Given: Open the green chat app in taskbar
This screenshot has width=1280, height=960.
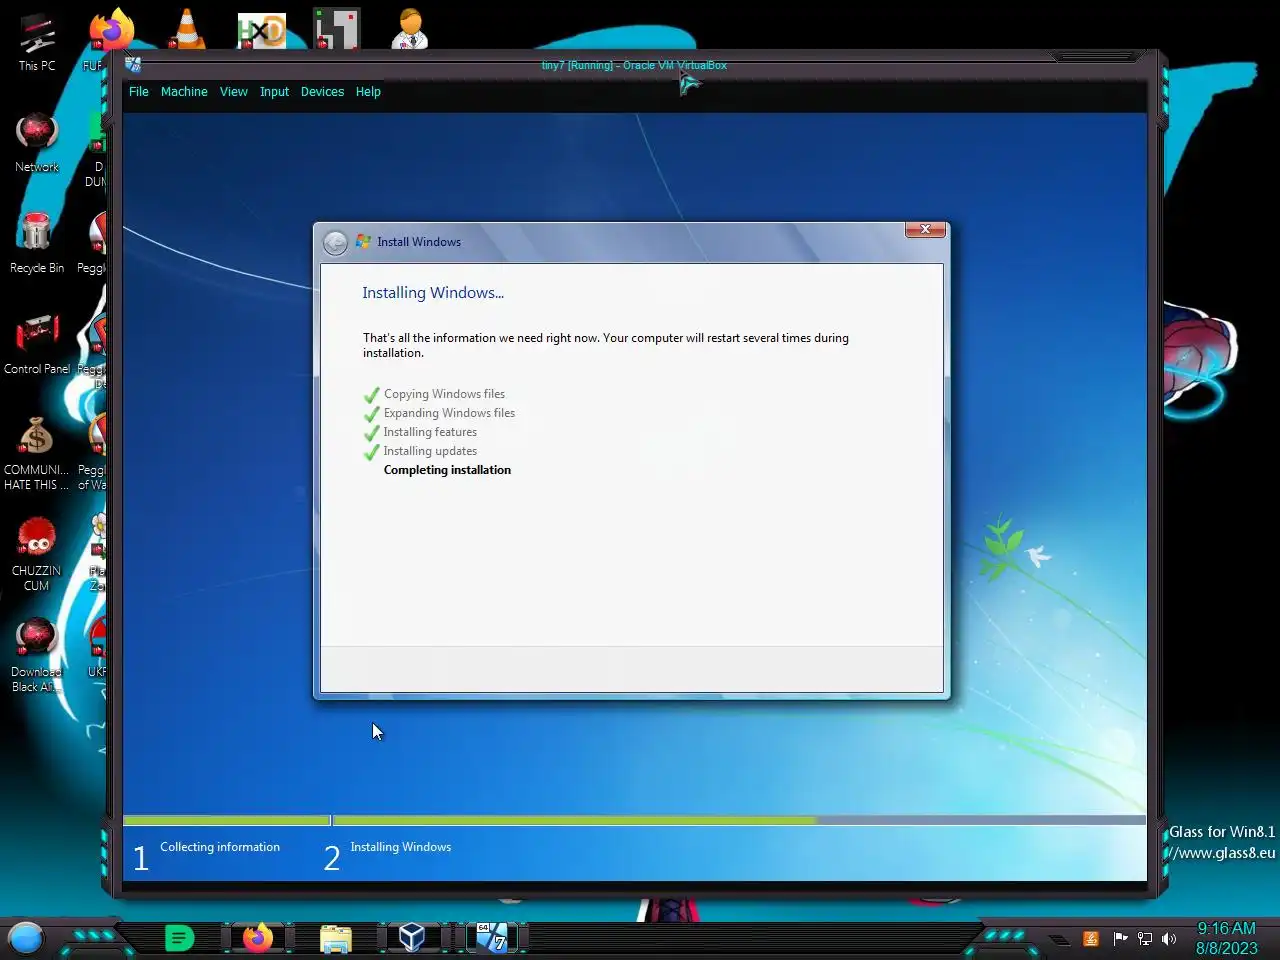Looking at the screenshot, I should pos(179,938).
